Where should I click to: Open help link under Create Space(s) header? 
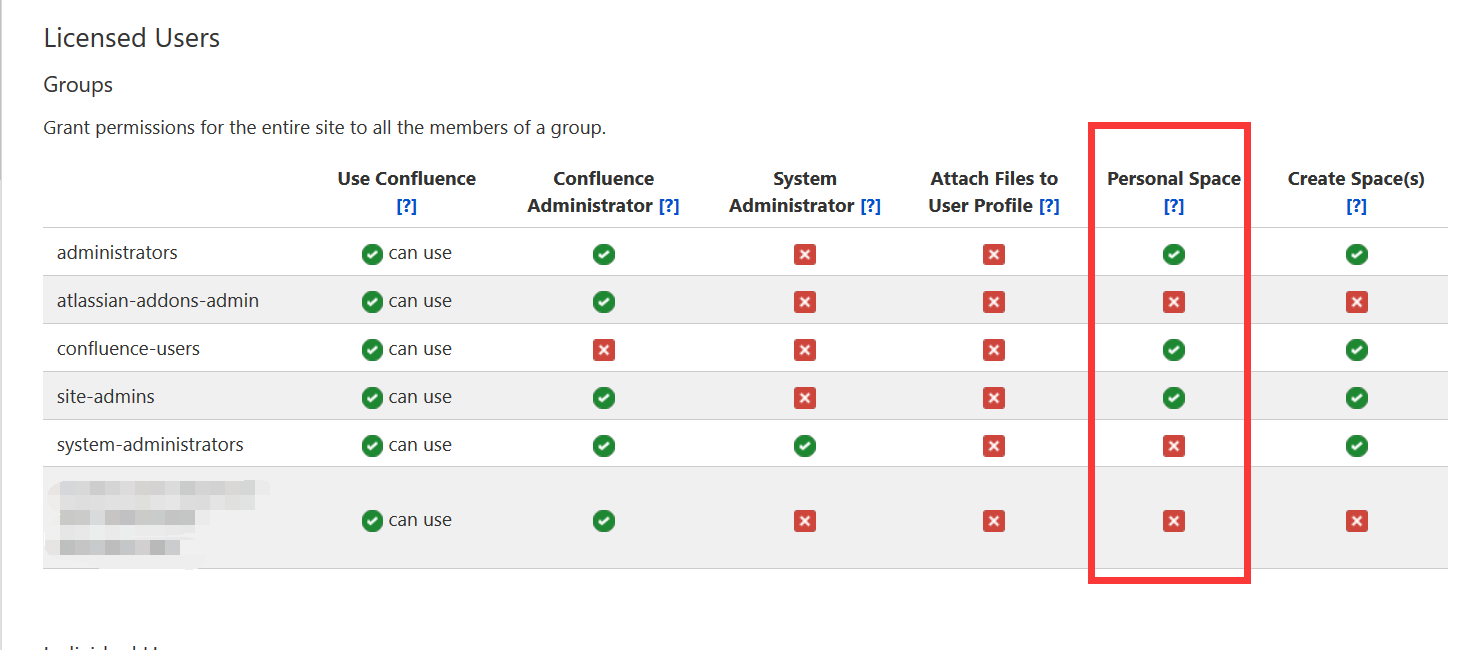(x=1356, y=206)
